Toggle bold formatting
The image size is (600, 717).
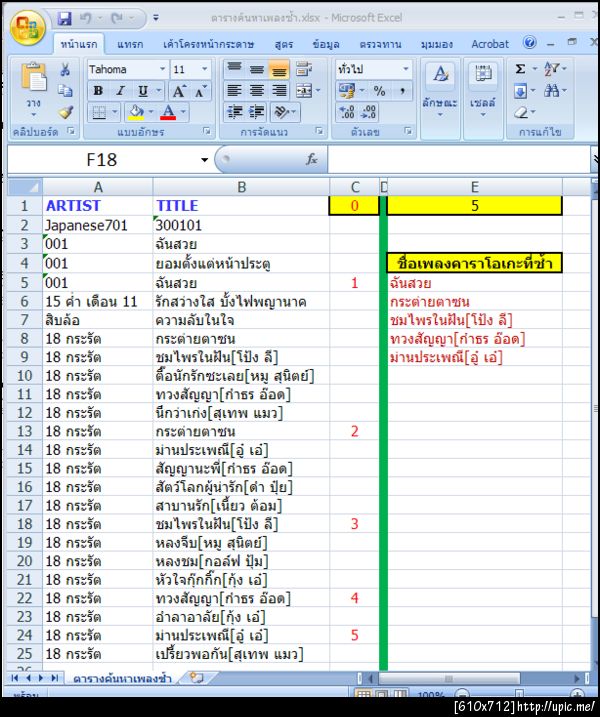98,91
